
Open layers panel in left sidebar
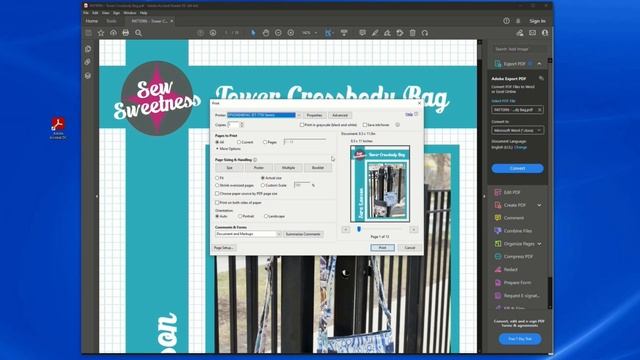(x=88, y=76)
